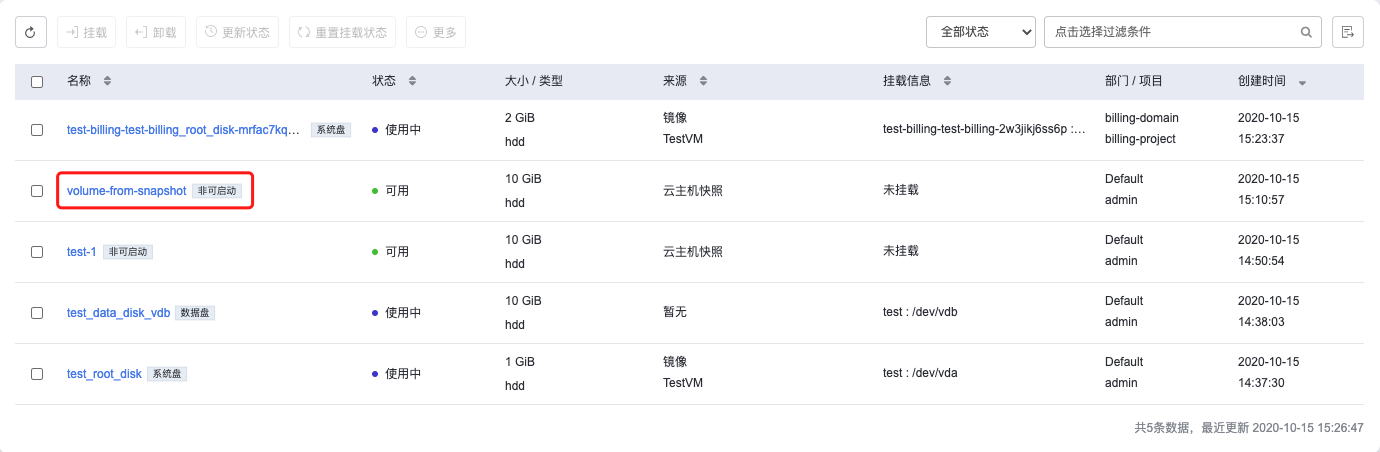
Task: Open the volume-from-snapshot volume link
Action: click(x=126, y=190)
